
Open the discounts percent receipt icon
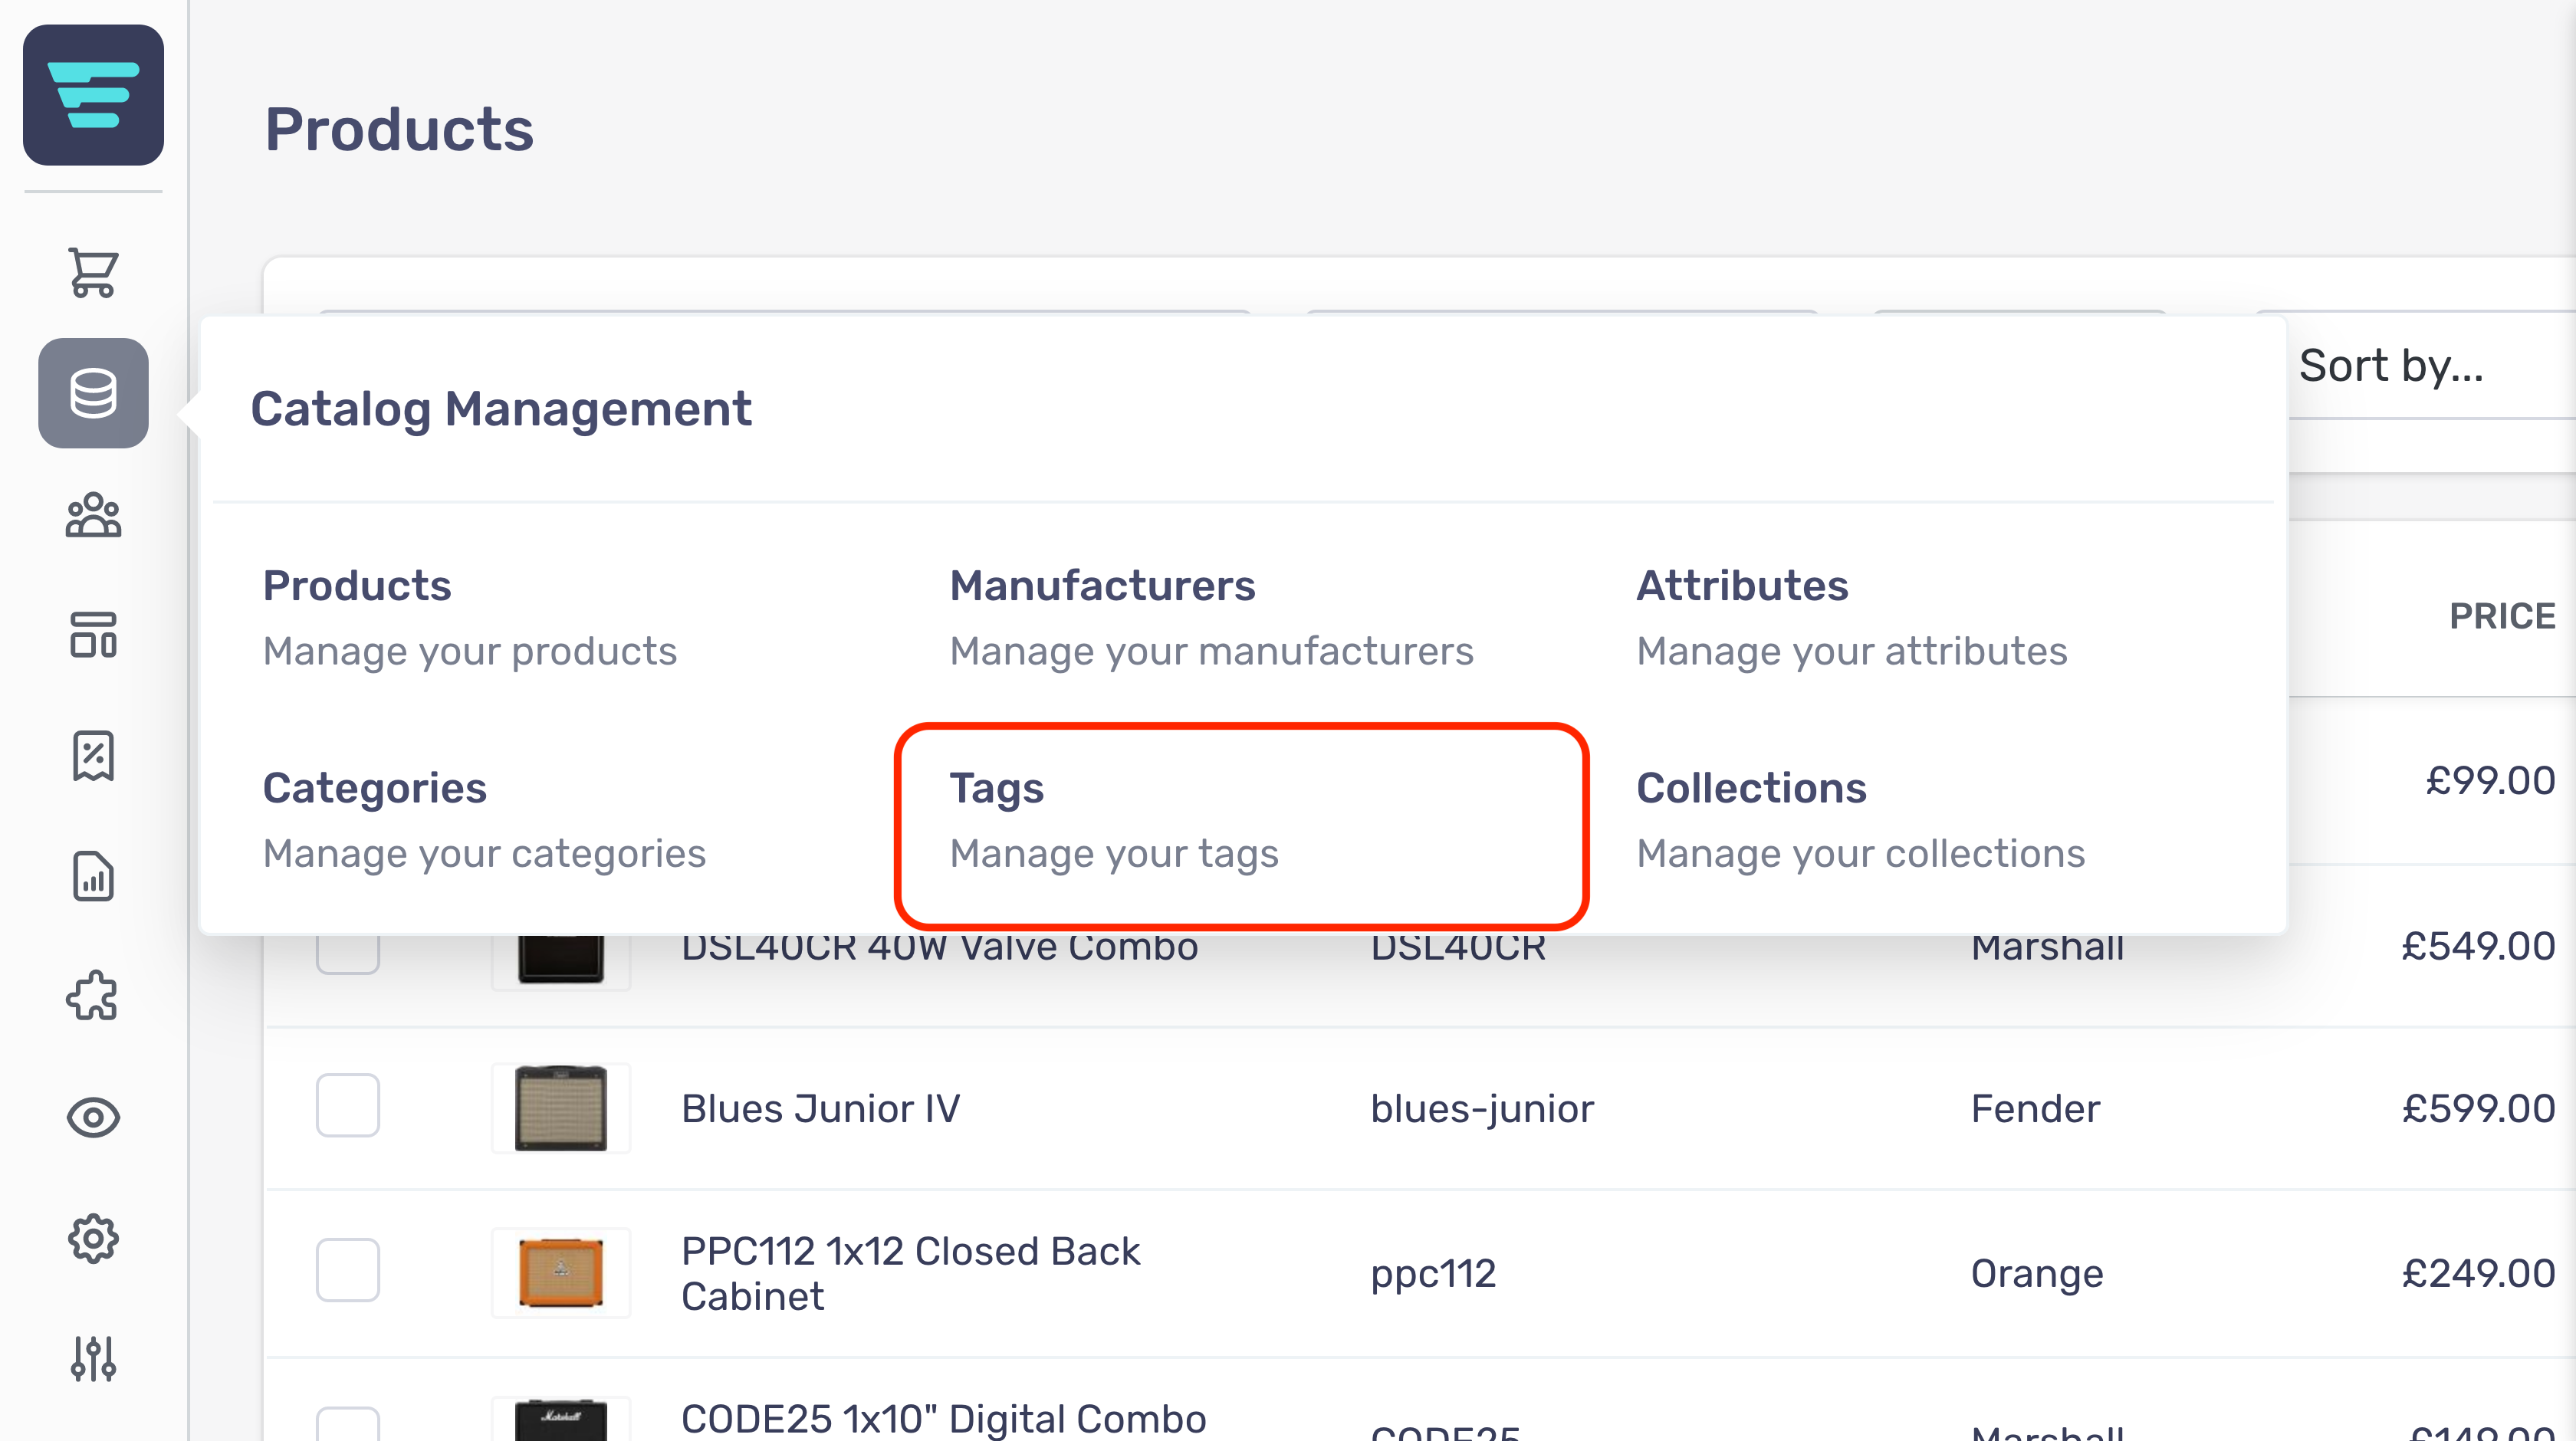click(93, 756)
